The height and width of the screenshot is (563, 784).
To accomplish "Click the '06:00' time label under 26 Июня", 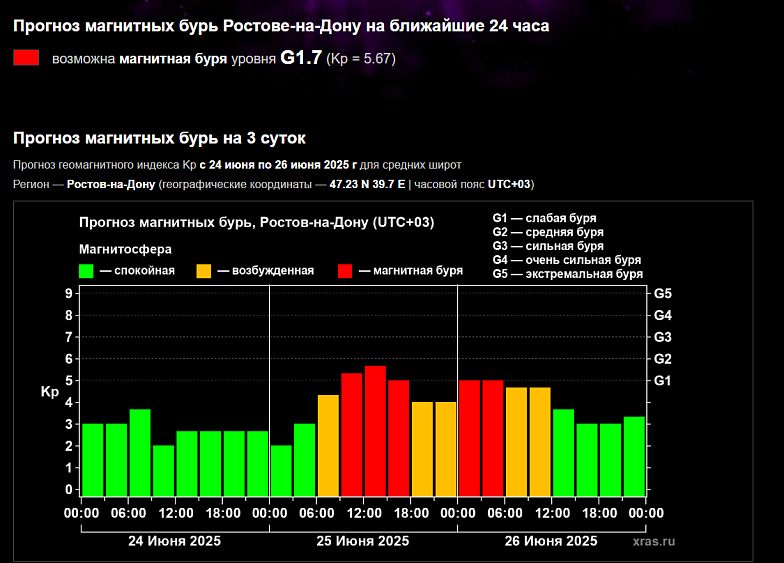I will (x=505, y=513).
